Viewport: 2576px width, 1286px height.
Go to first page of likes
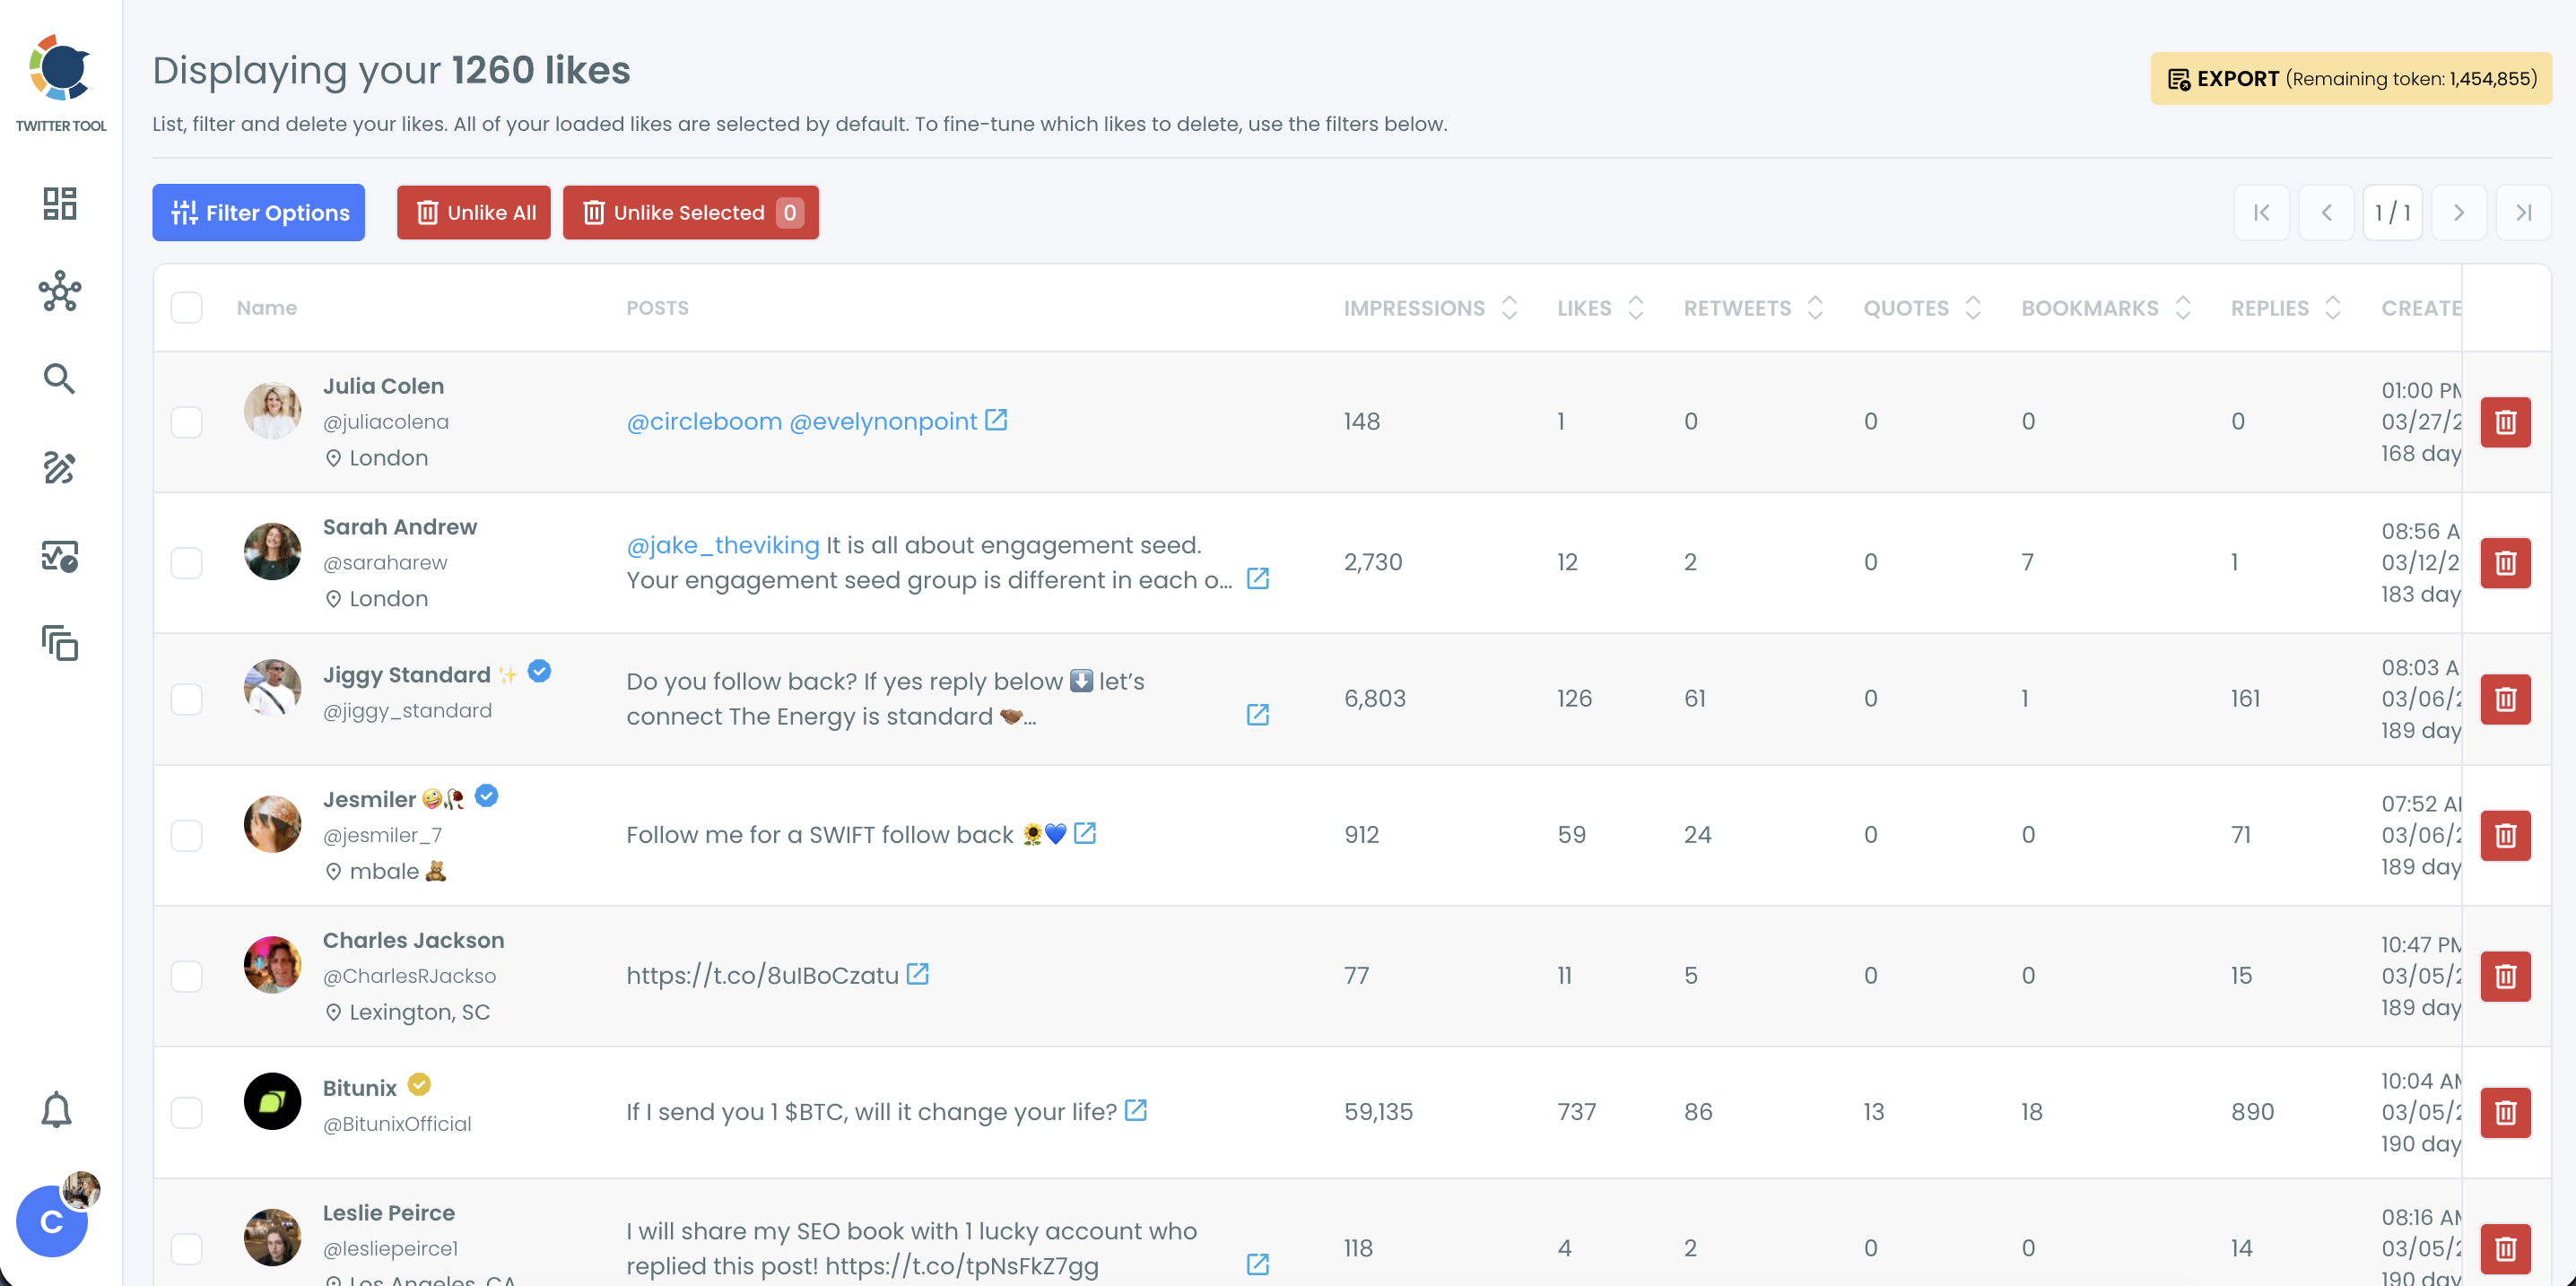[2262, 212]
